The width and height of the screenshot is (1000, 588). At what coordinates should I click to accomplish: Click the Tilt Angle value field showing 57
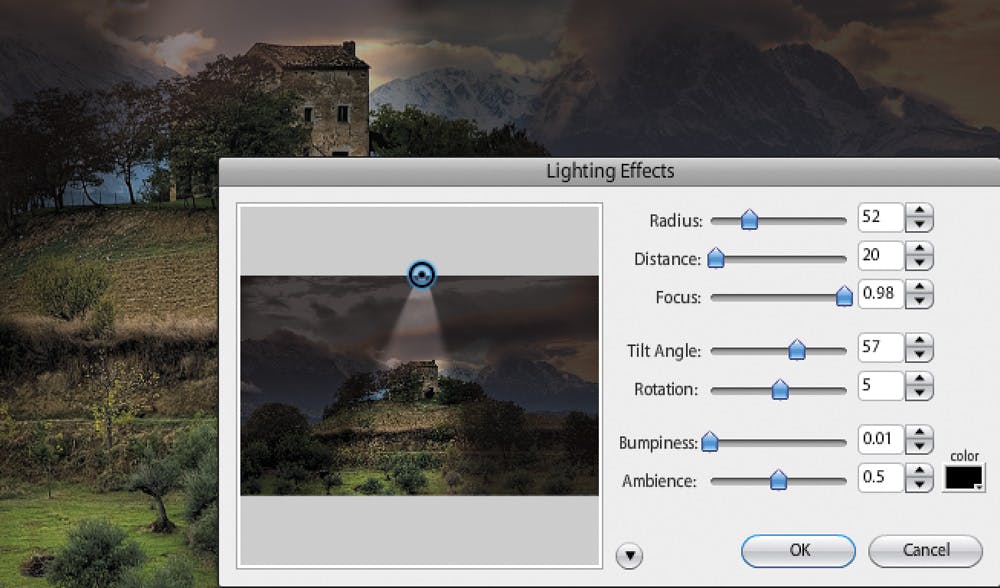pyautogui.click(x=881, y=348)
